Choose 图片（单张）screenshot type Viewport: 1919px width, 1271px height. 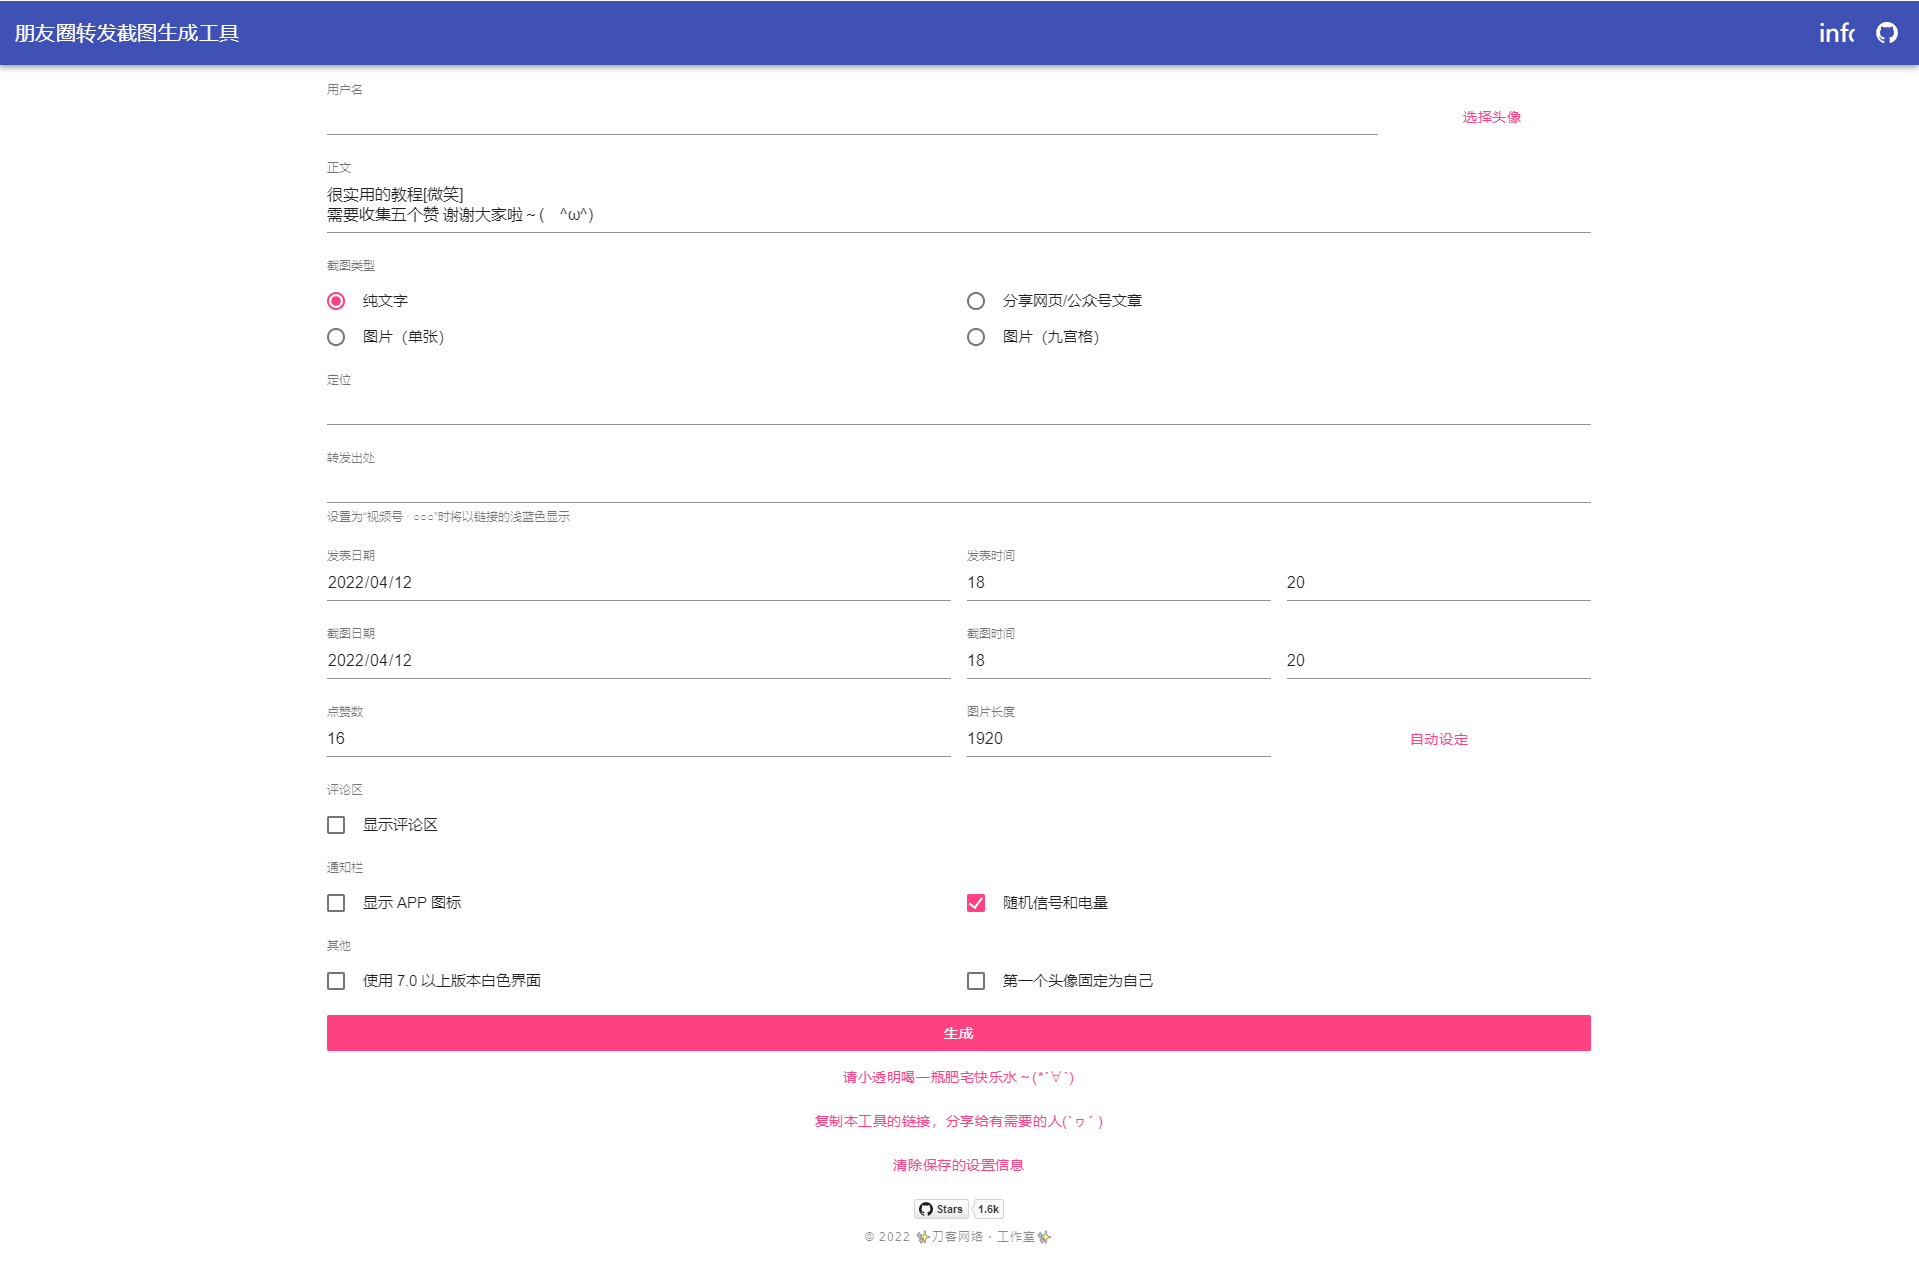click(336, 337)
